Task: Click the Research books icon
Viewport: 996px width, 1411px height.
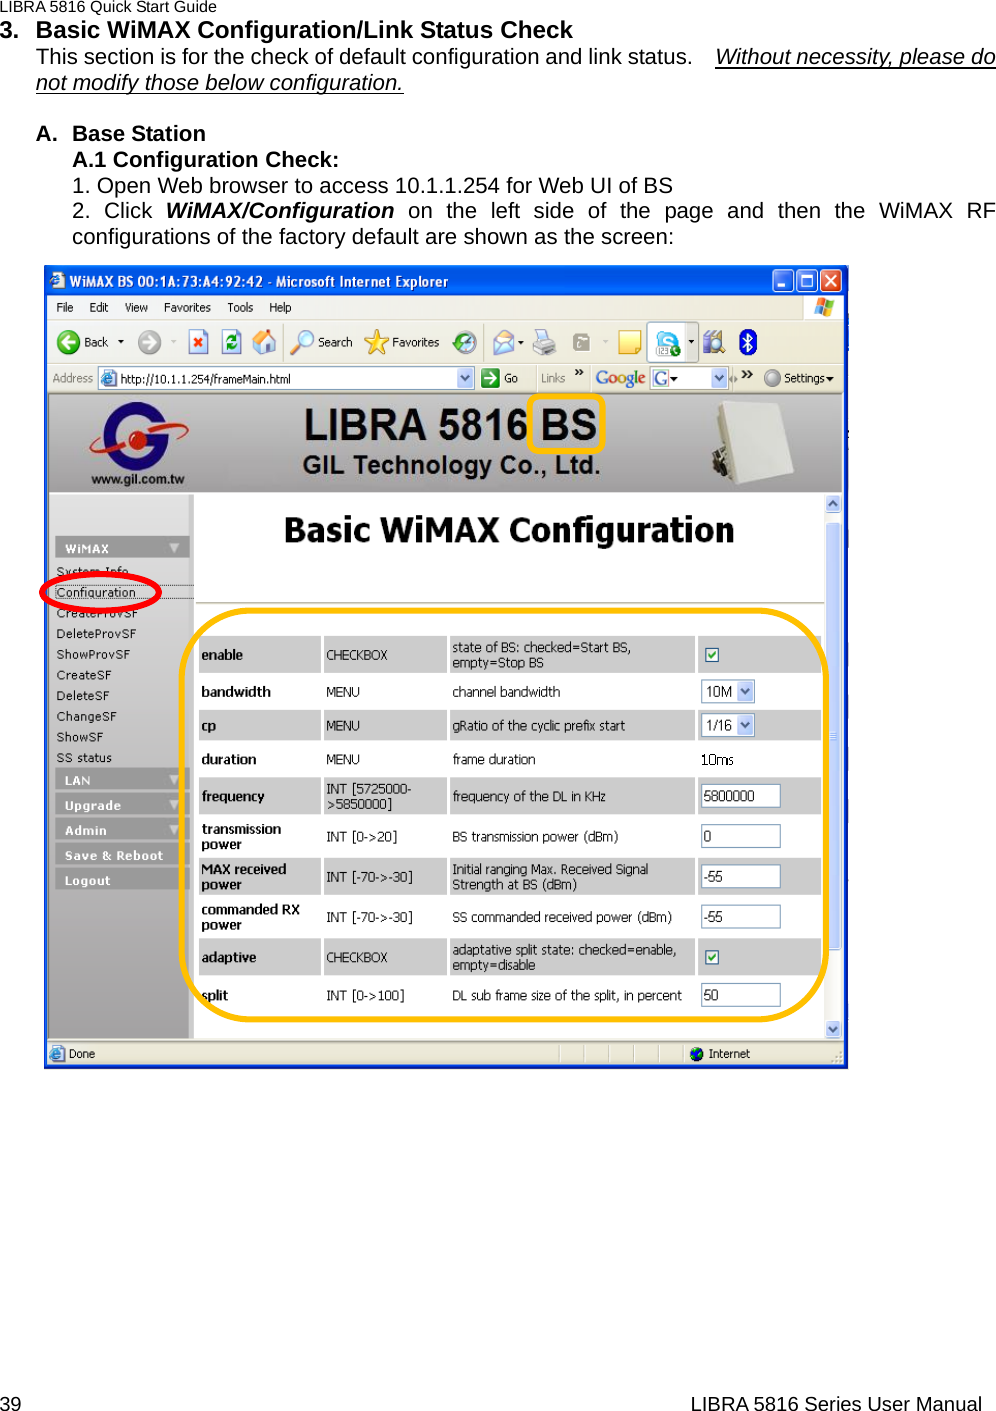Action: coord(713,342)
